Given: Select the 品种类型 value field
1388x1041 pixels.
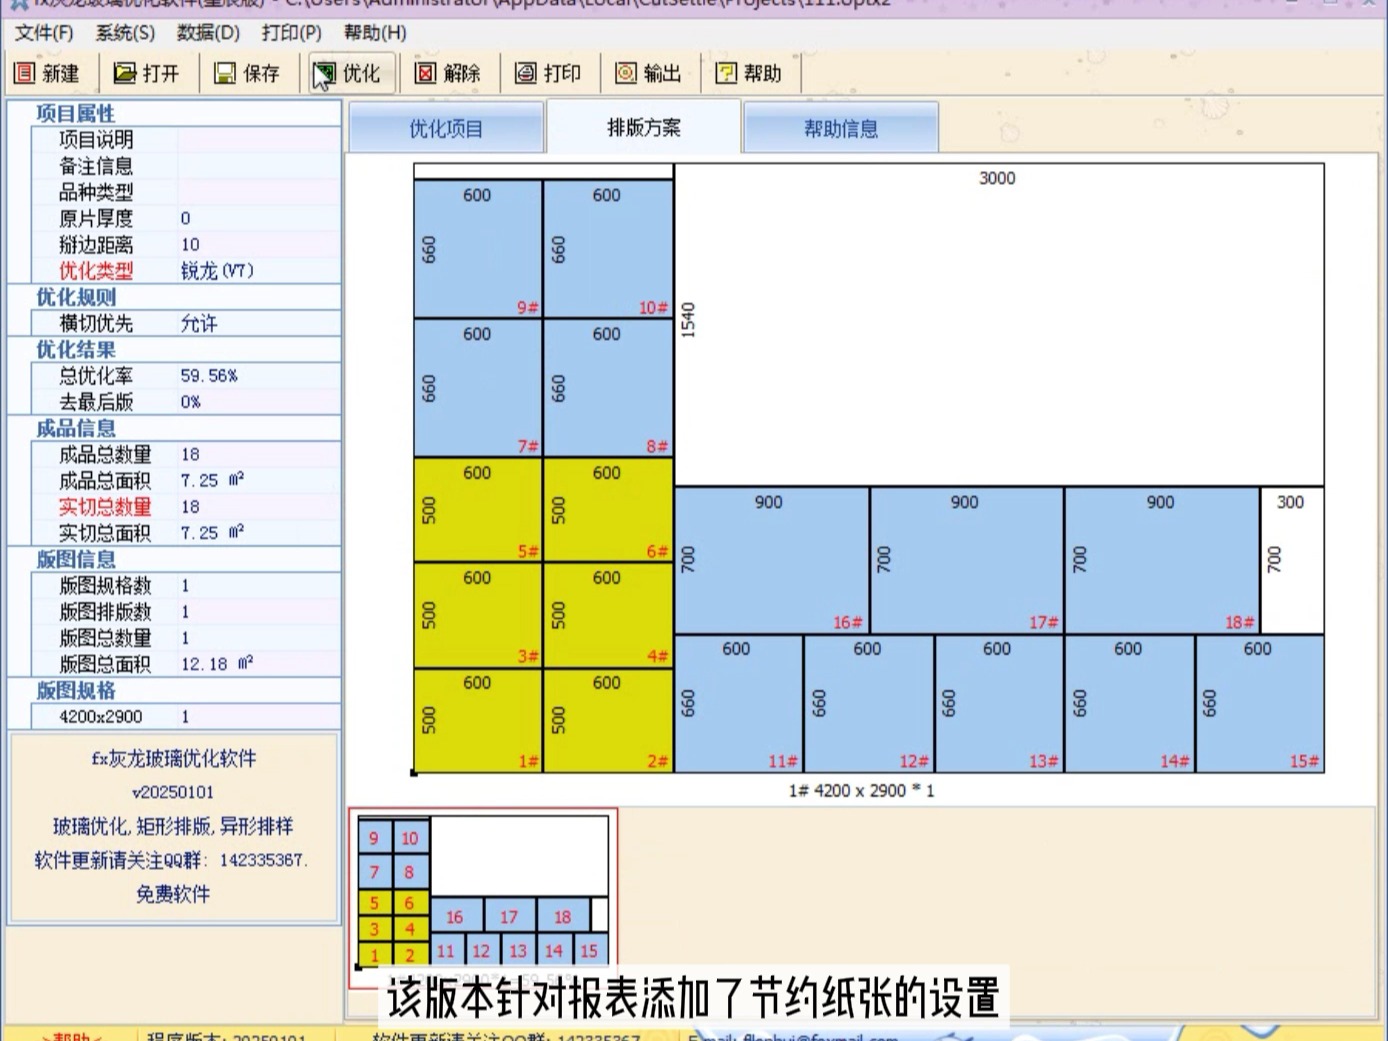Looking at the screenshot, I should (259, 192).
